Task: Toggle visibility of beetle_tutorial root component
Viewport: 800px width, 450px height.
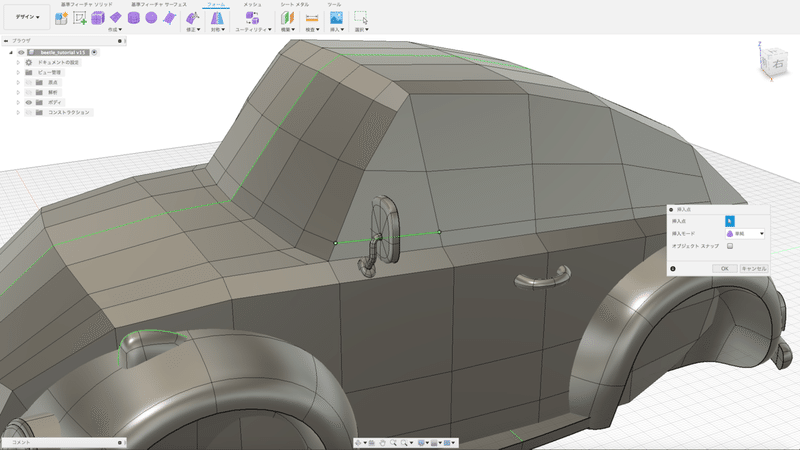Action: pos(21,52)
